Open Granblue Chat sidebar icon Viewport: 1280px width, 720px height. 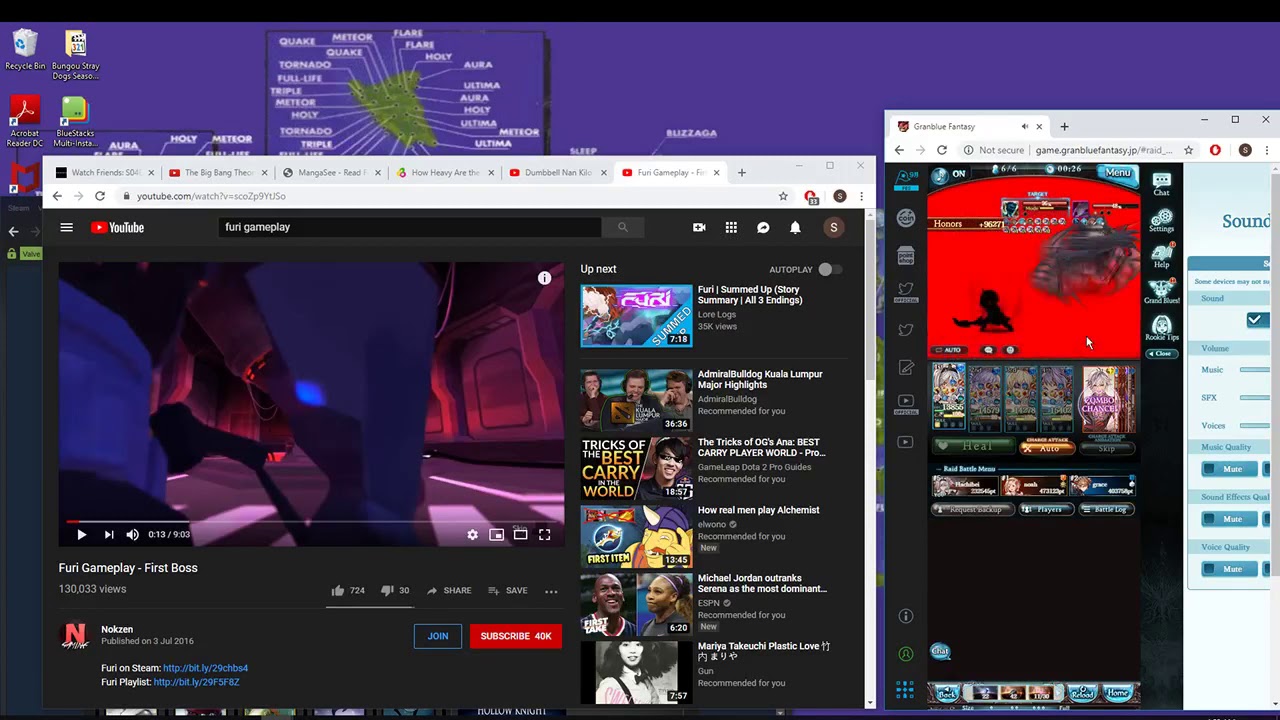point(1161,184)
